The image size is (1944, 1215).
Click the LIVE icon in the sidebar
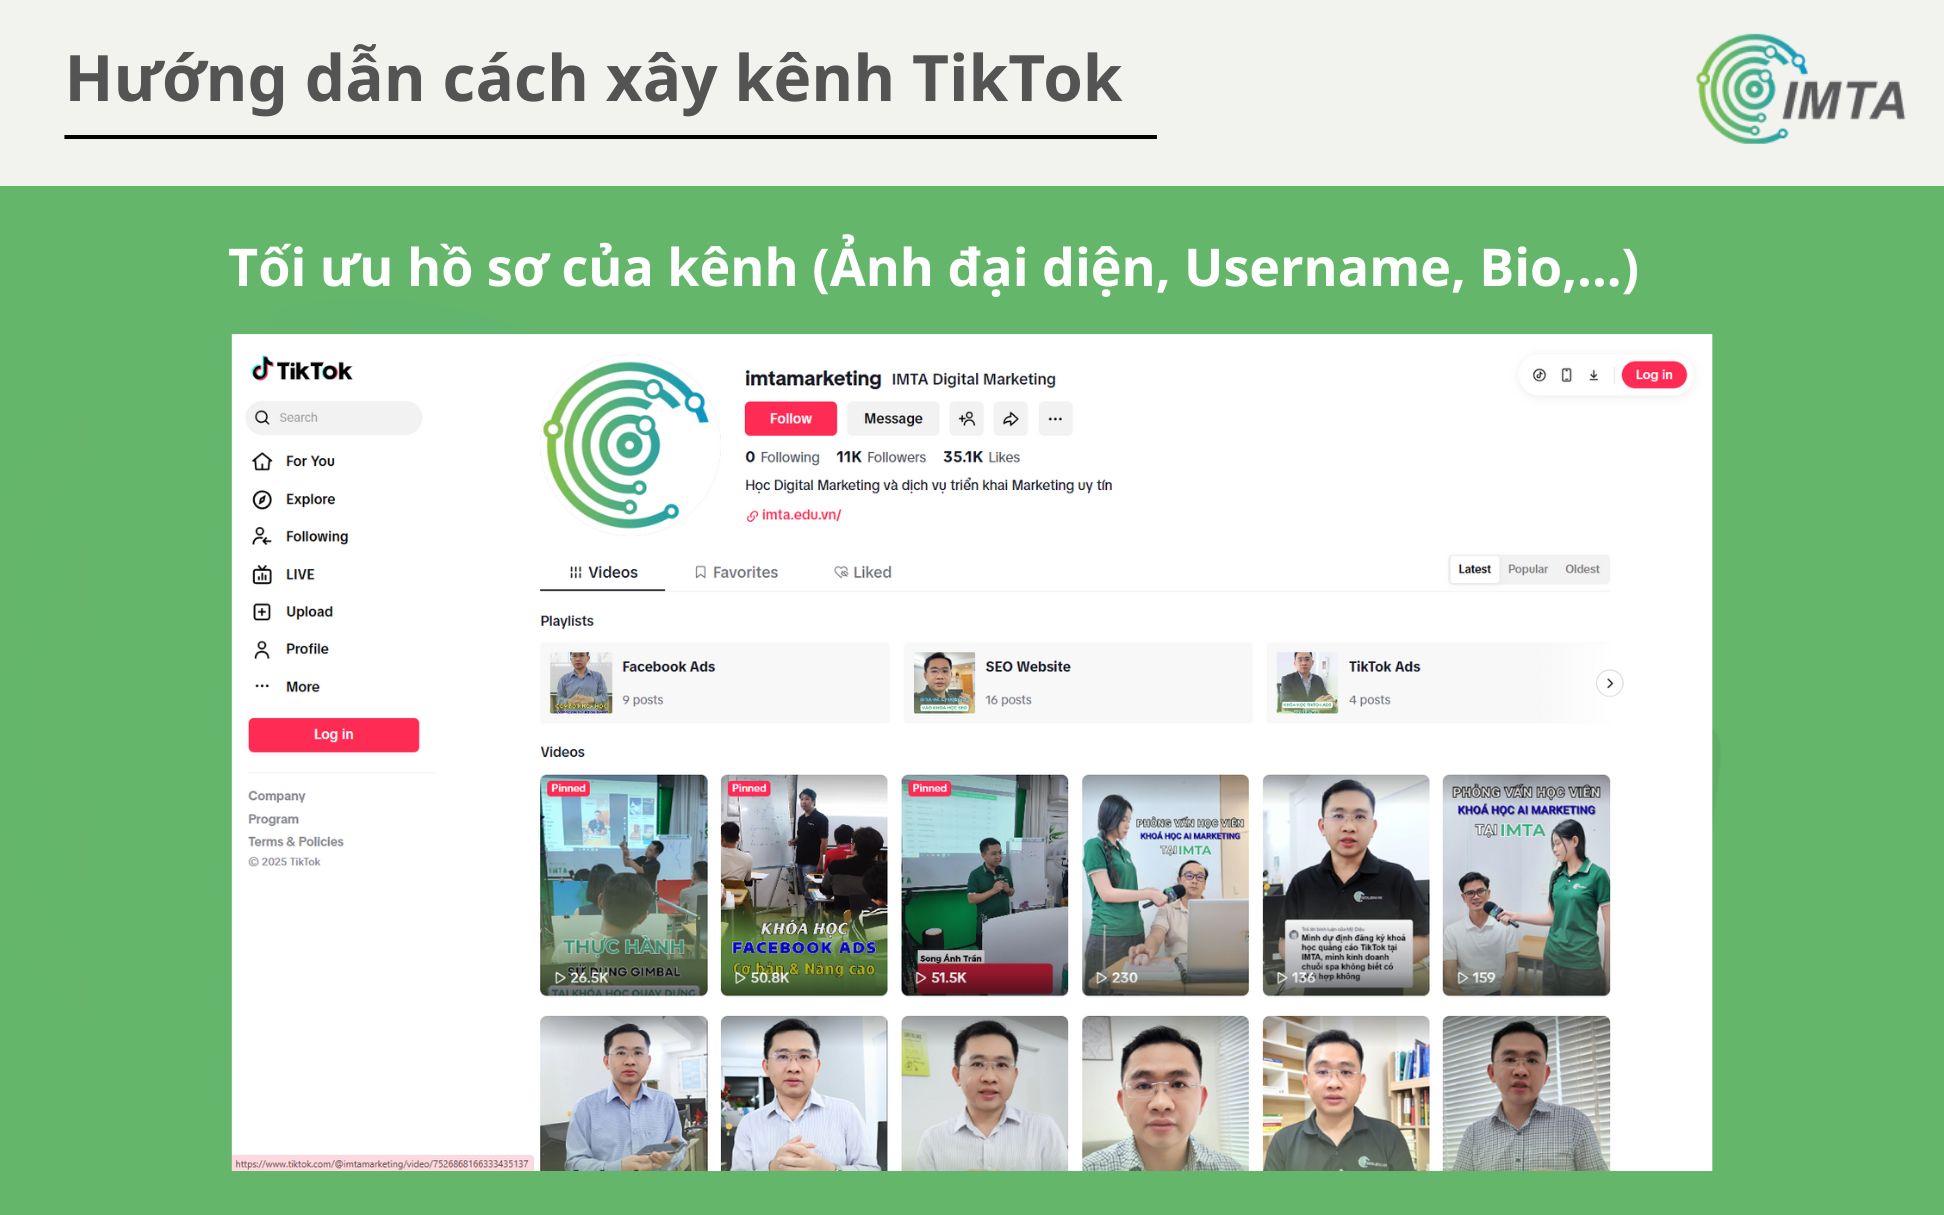pos(262,574)
